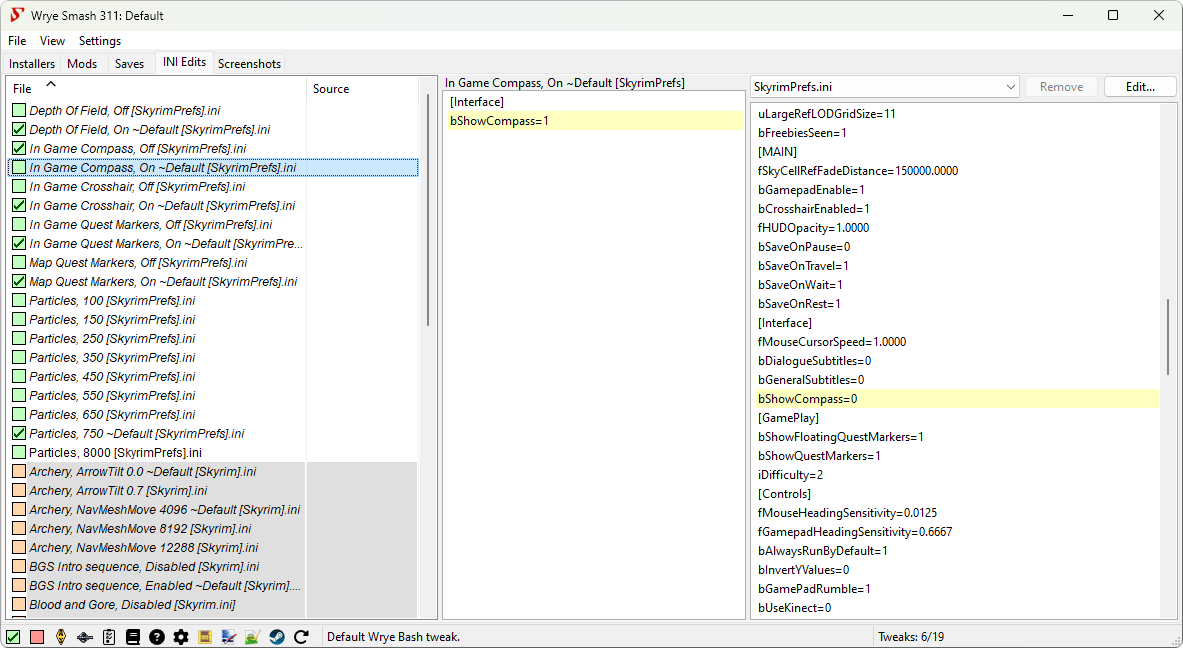The image size is (1183, 648).
Task: Toggle Blood and Gore, Disabled checkbox
Action: click(19, 604)
